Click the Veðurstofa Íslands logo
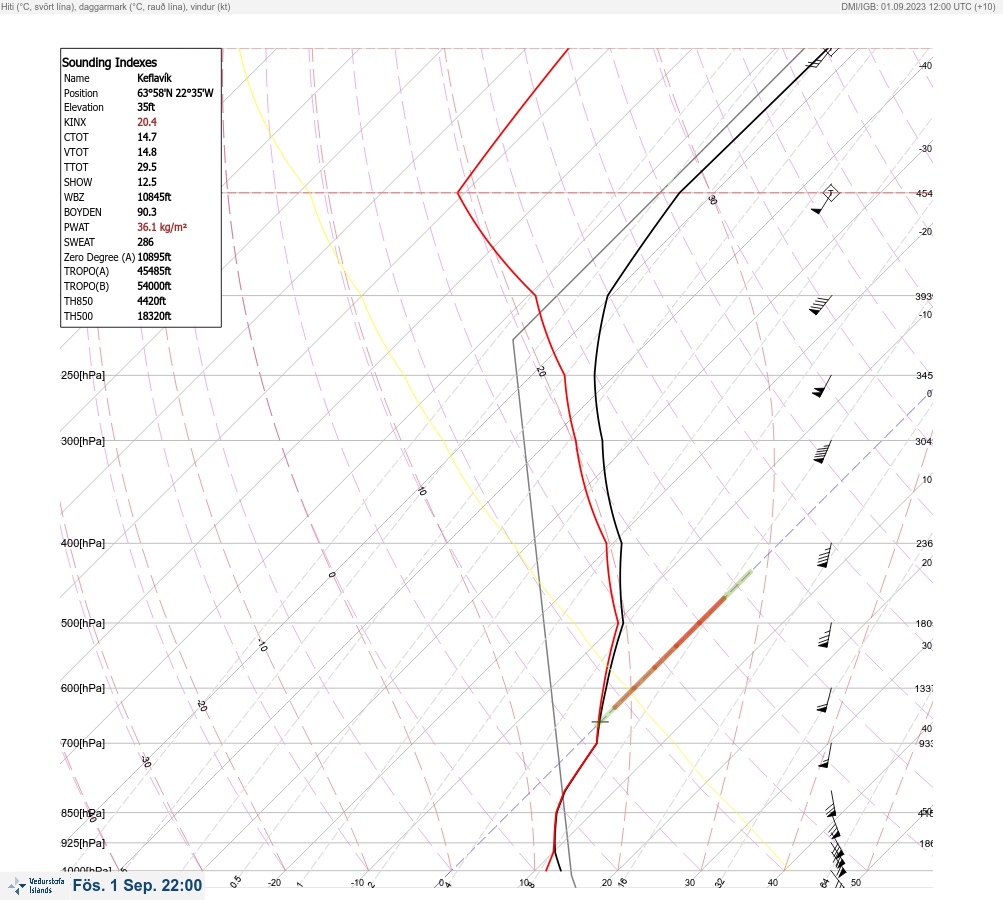This screenshot has width=1003, height=900. tap(36, 885)
